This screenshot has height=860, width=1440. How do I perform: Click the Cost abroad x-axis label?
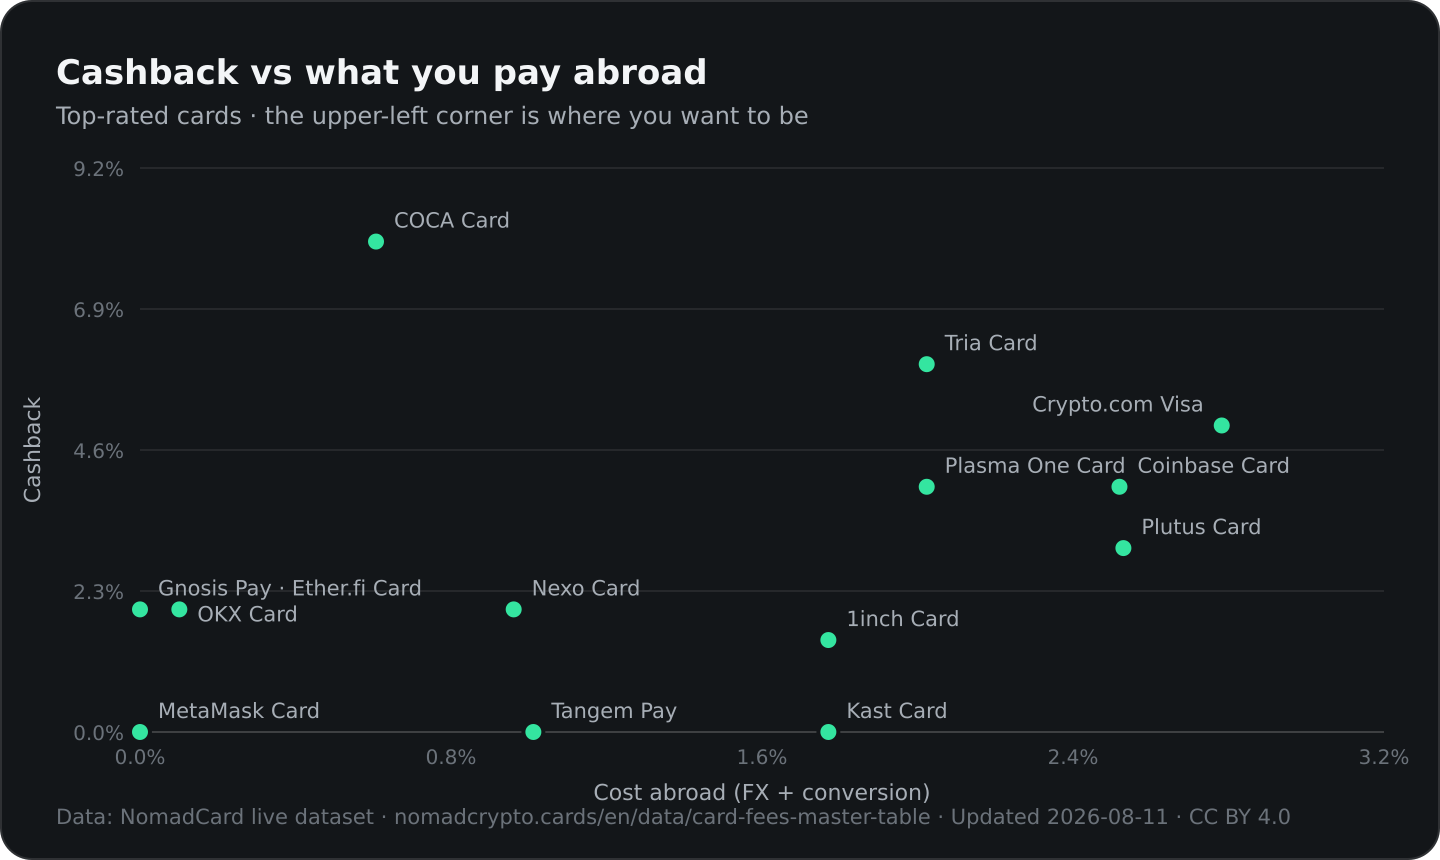(762, 792)
